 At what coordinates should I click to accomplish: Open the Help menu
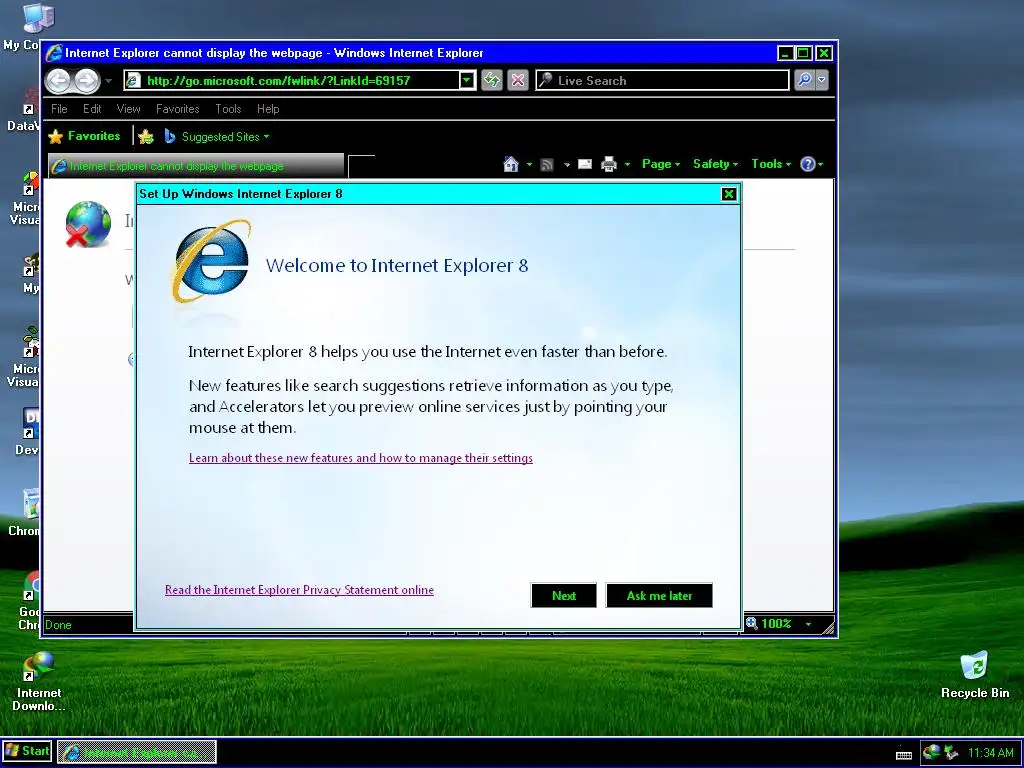[268, 109]
